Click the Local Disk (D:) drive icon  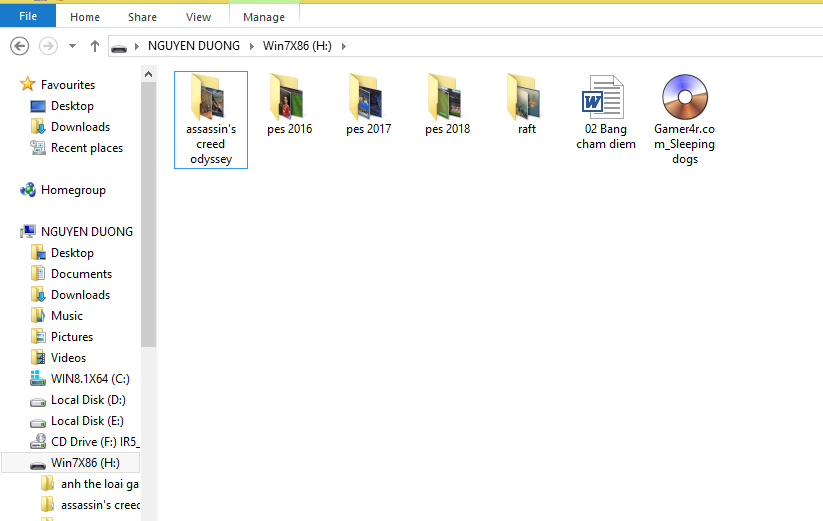[38, 402]
